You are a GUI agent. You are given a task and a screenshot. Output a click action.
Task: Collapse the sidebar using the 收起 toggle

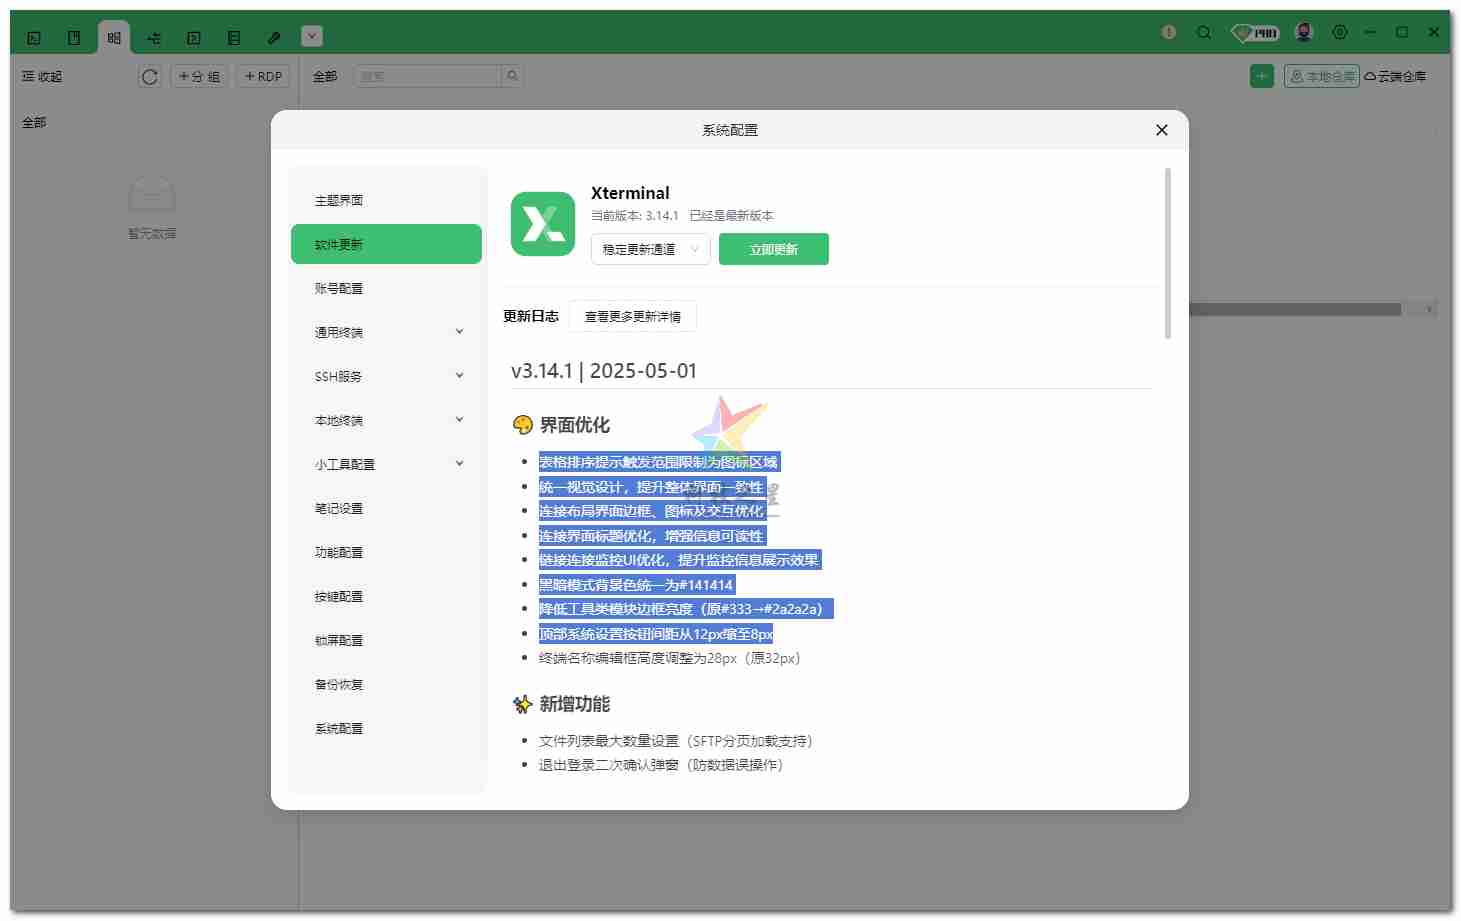pos(41,76)
